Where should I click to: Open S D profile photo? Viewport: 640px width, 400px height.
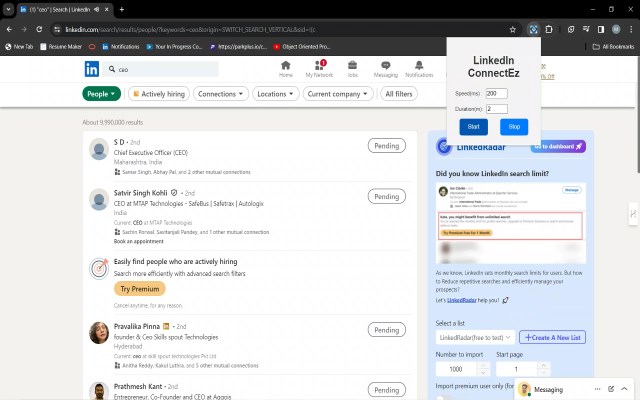(99, 149)
